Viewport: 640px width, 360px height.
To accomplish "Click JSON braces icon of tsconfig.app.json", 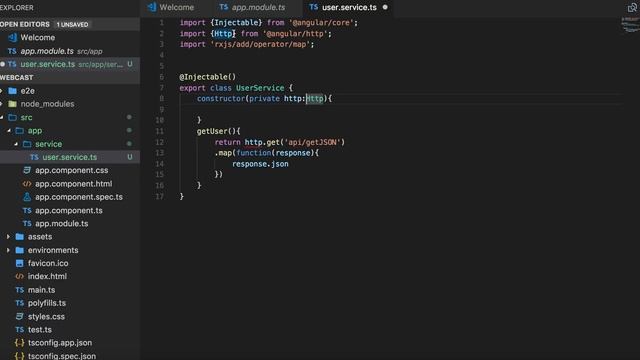I will point(20,343).
